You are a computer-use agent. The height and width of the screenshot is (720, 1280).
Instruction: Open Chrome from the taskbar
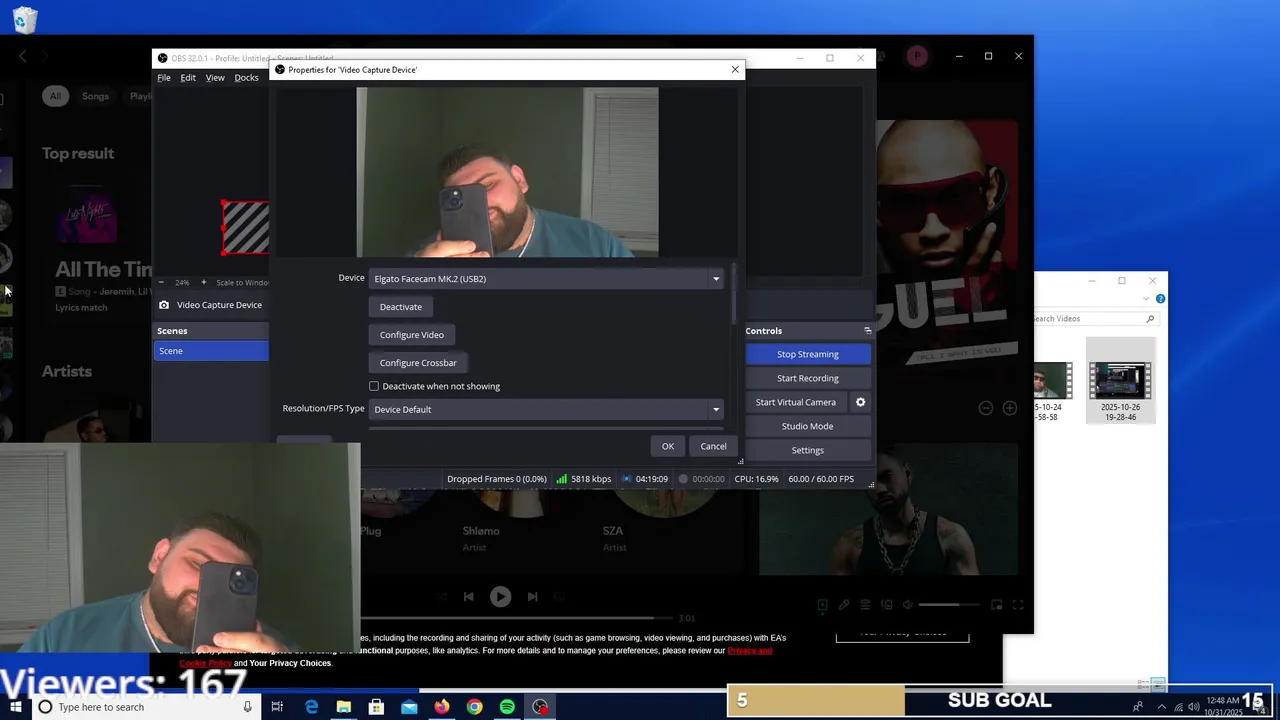(475, 707)
